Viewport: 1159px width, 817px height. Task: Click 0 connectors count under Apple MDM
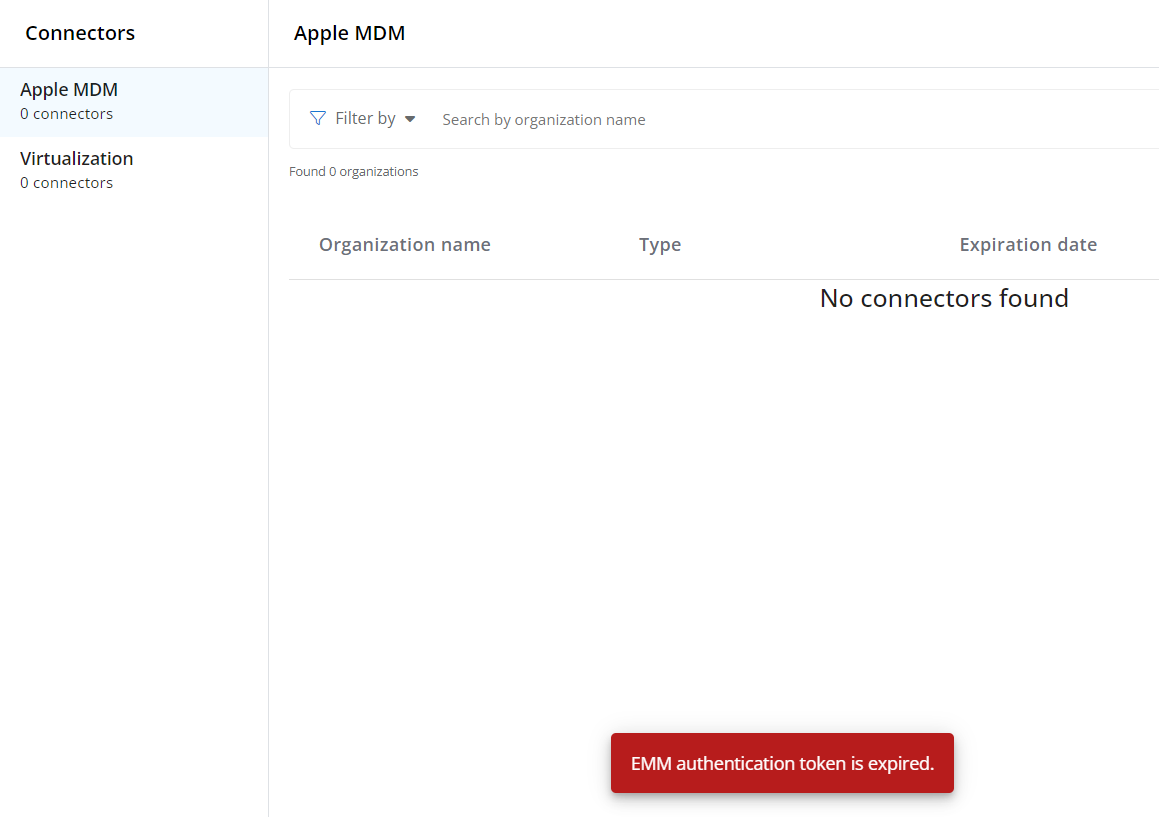[x=66, y=114]
